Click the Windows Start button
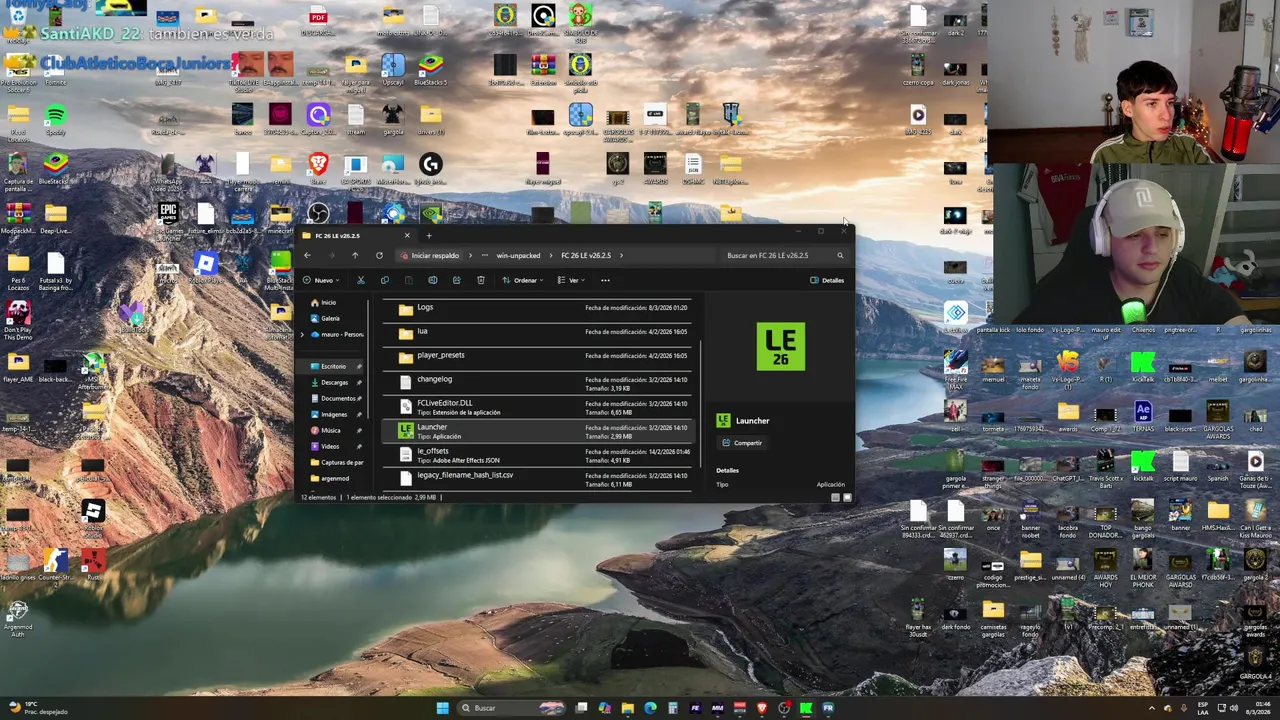The height and width of the screenshot is (720, 1280). pyautogui.click(x=442, y=708)
